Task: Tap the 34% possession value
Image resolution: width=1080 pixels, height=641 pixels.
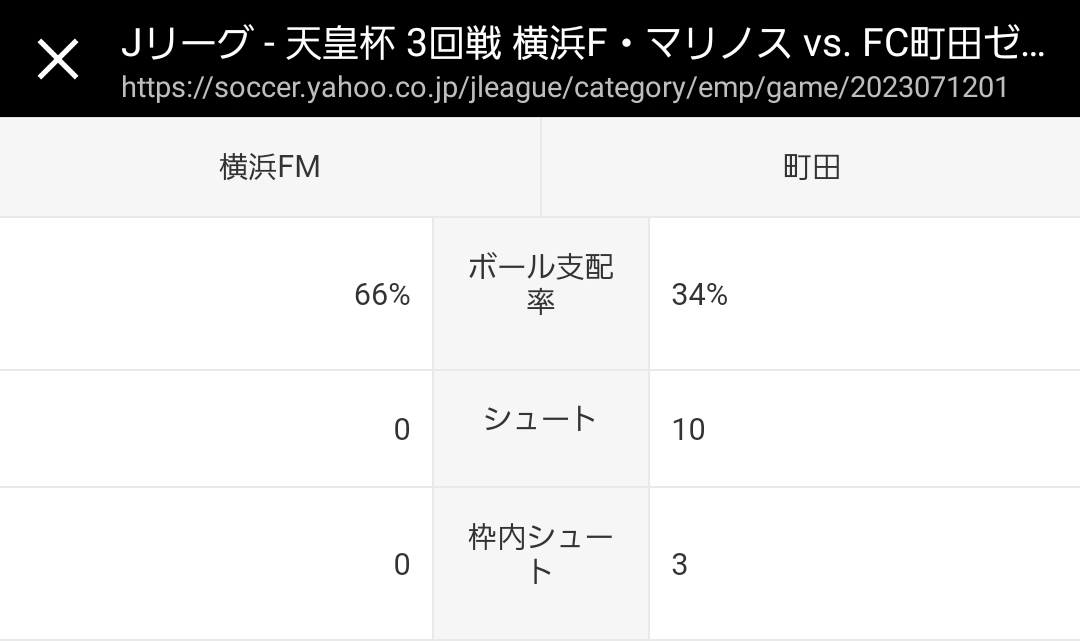Action: (700, 295)
